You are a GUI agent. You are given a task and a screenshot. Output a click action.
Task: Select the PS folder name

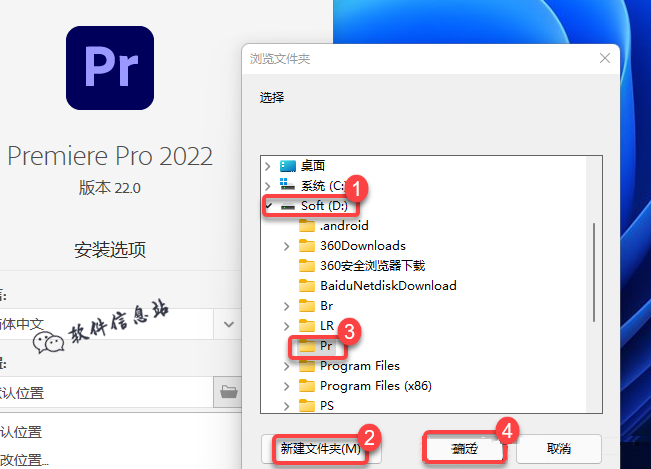327,405
